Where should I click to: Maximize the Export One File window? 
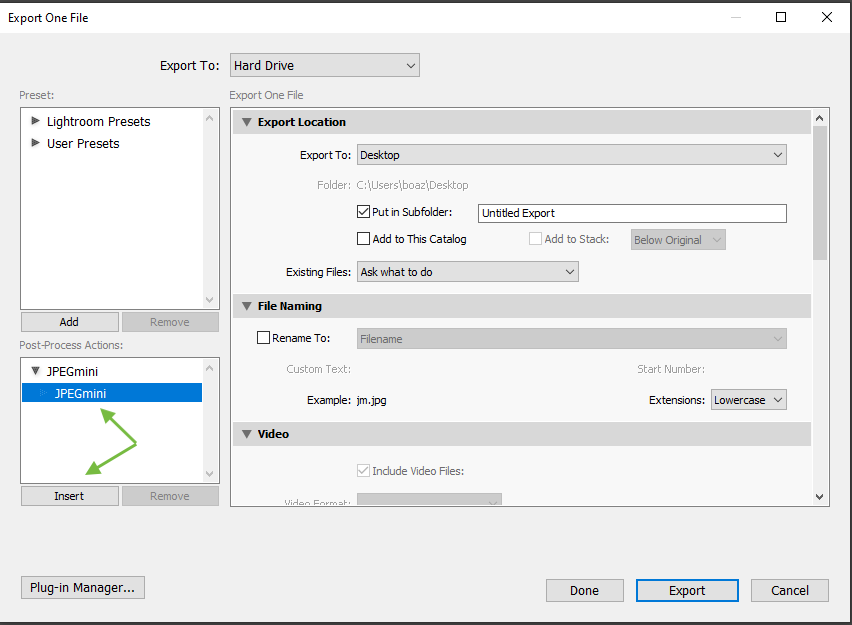pyautogui.click(x=781, y=17)
